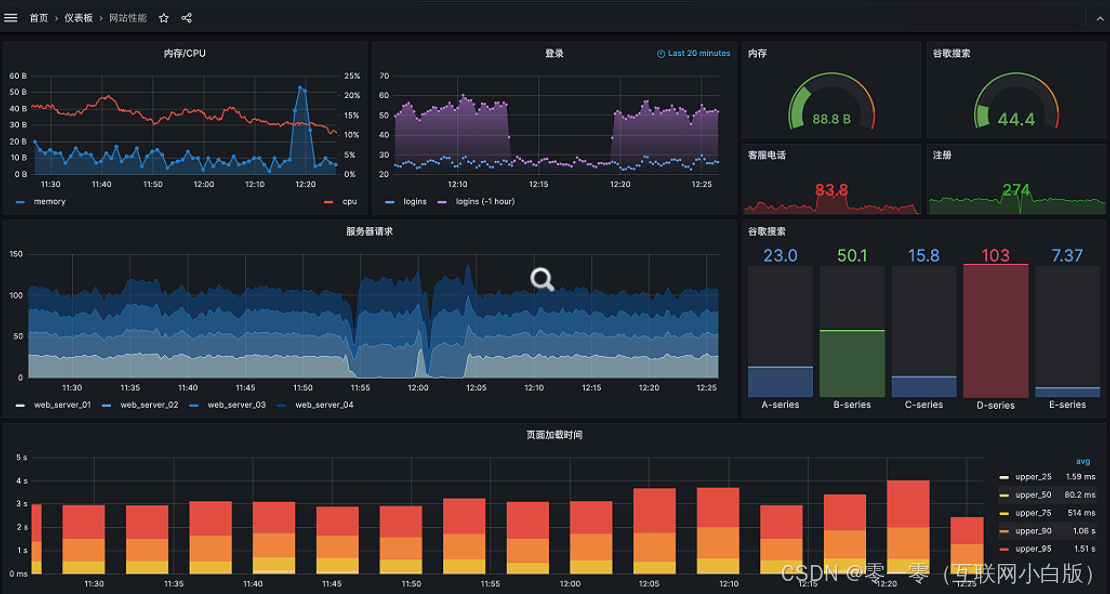This screenshot has width=1110, height=594.
Task: Collapse top bar with chevron icon
Action: coord(1099,18)
